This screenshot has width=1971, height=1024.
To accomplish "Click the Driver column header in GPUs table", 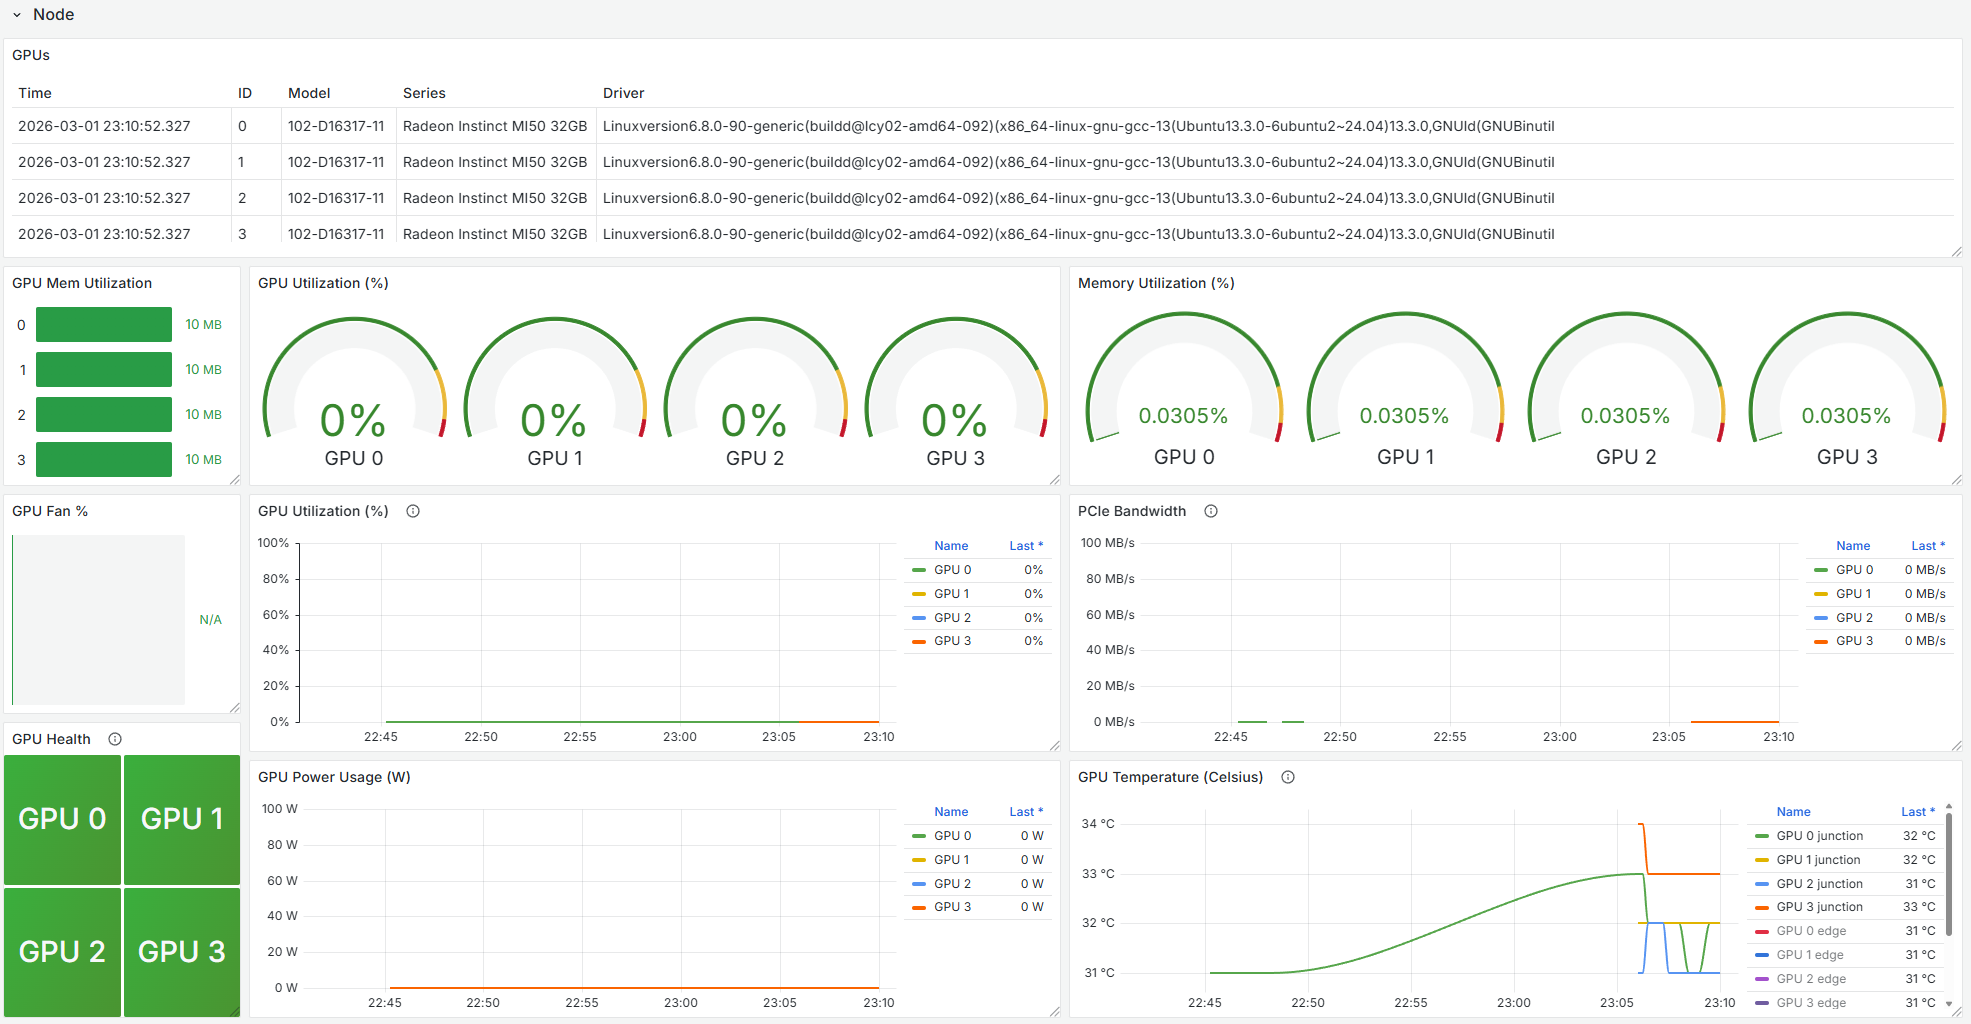I will point(623,93).
